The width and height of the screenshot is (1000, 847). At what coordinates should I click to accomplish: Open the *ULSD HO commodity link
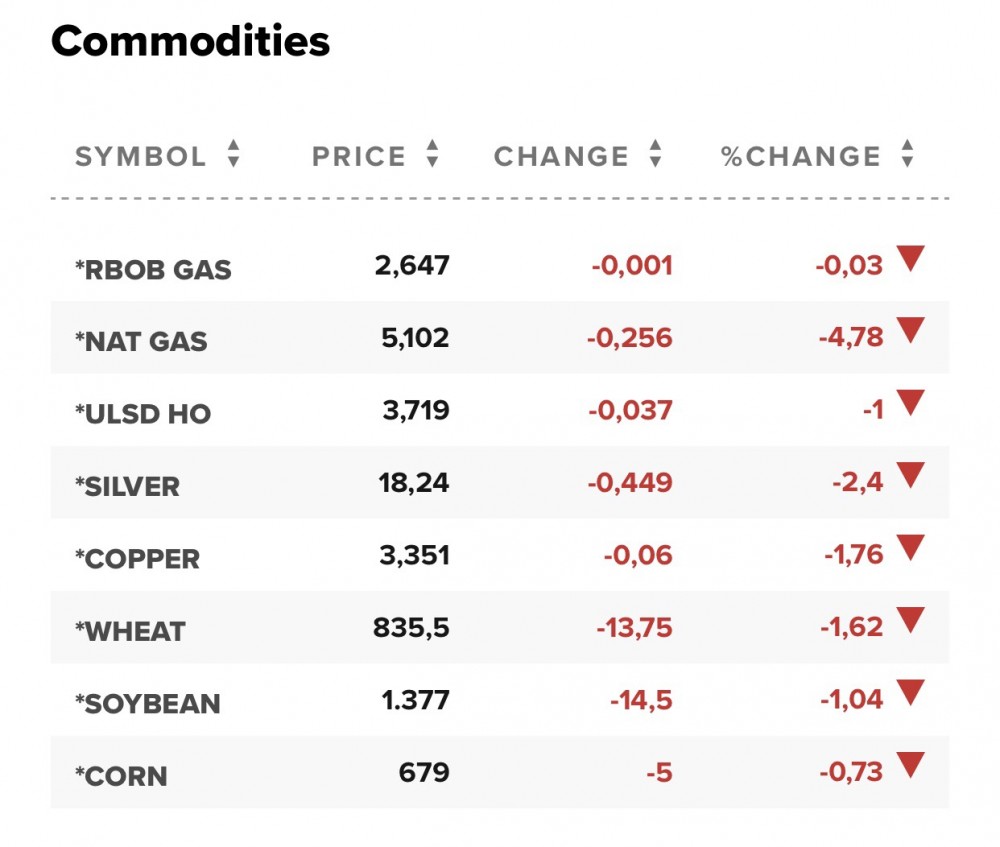pyautogui.click(x=143, y=414)
